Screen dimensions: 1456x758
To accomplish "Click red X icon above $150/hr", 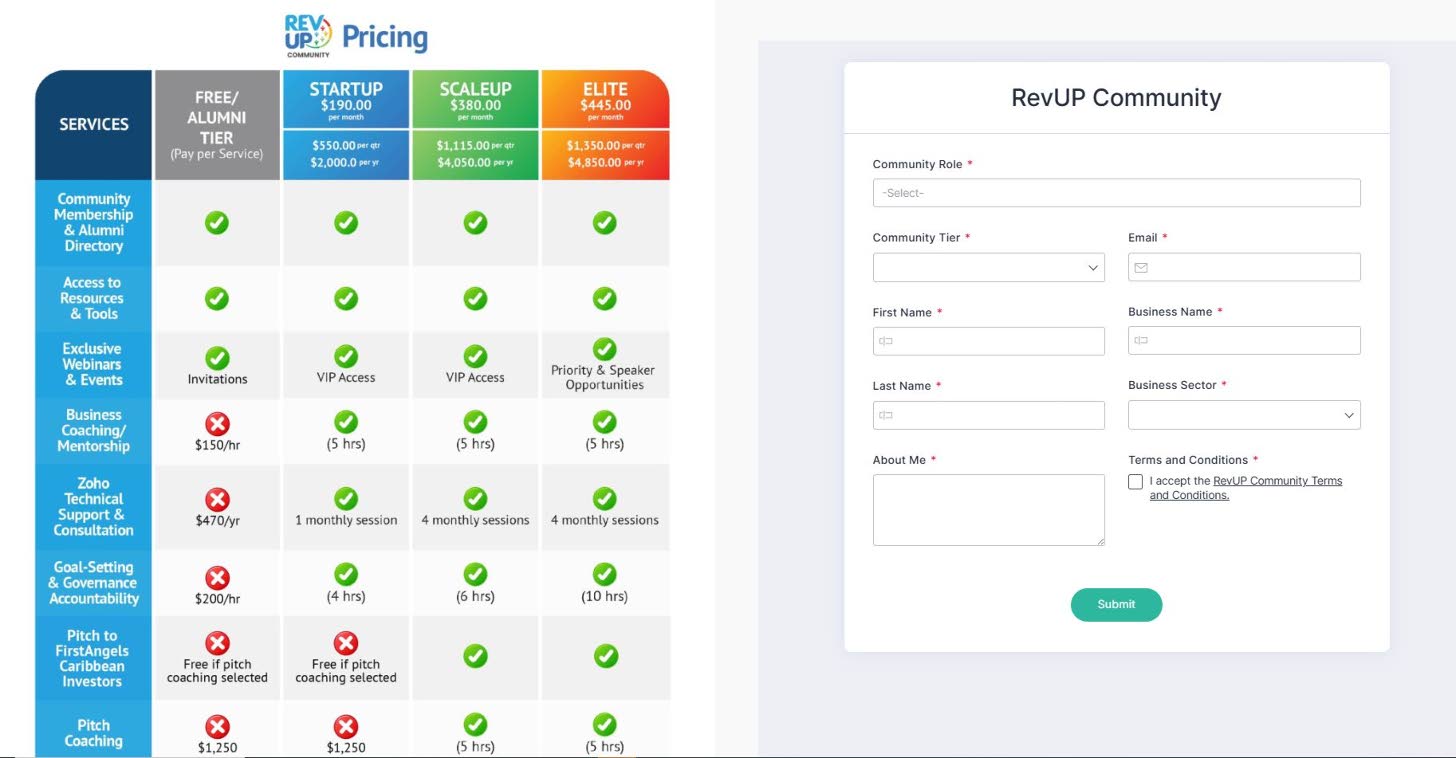I will (x=217, y=423).
